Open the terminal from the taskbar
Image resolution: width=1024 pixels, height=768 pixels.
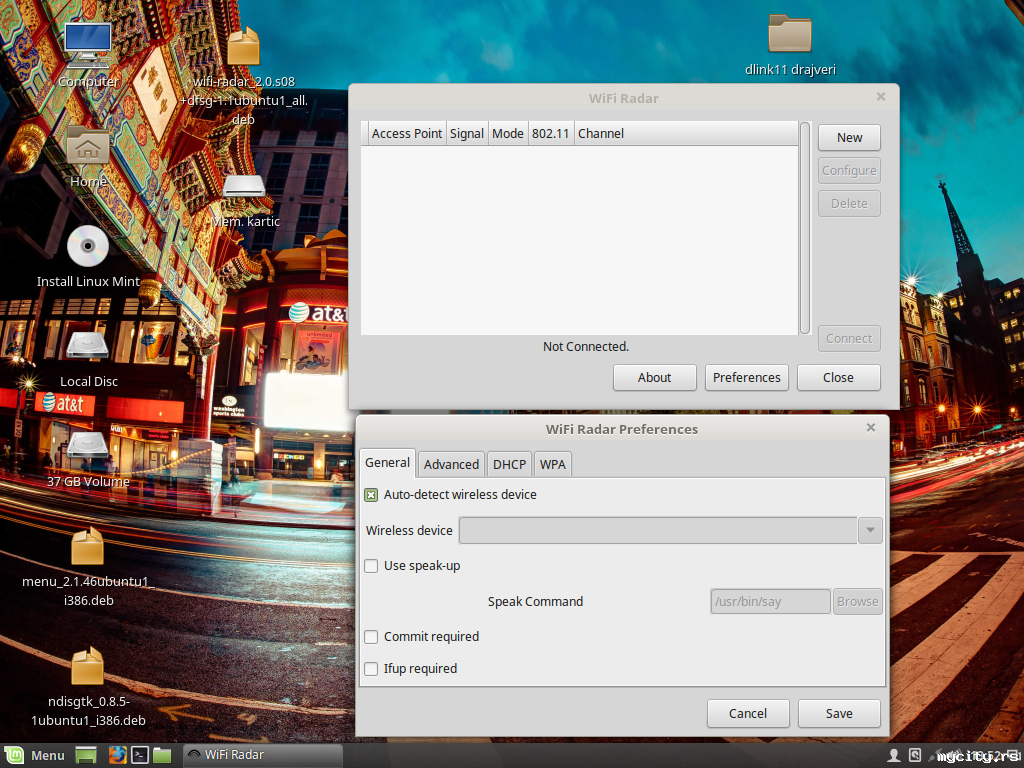click(x=140, y=755)
